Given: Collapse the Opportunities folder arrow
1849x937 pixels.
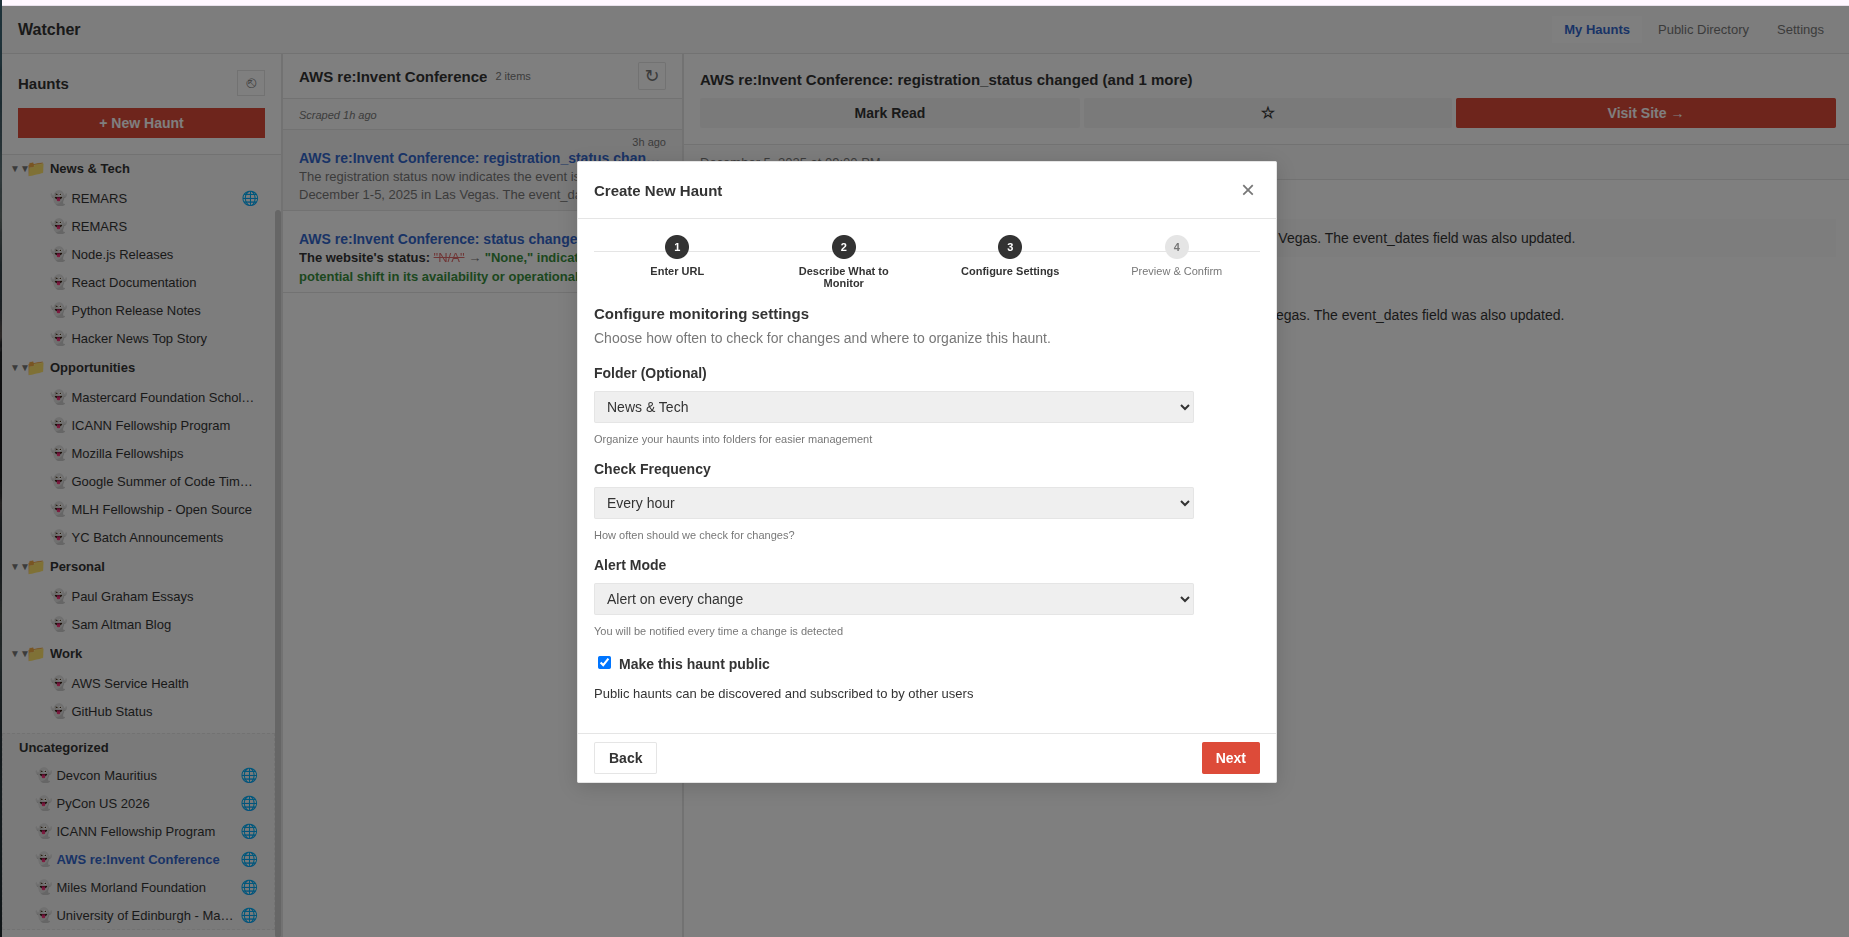Looking at the screenshot, I should point(15,367).
